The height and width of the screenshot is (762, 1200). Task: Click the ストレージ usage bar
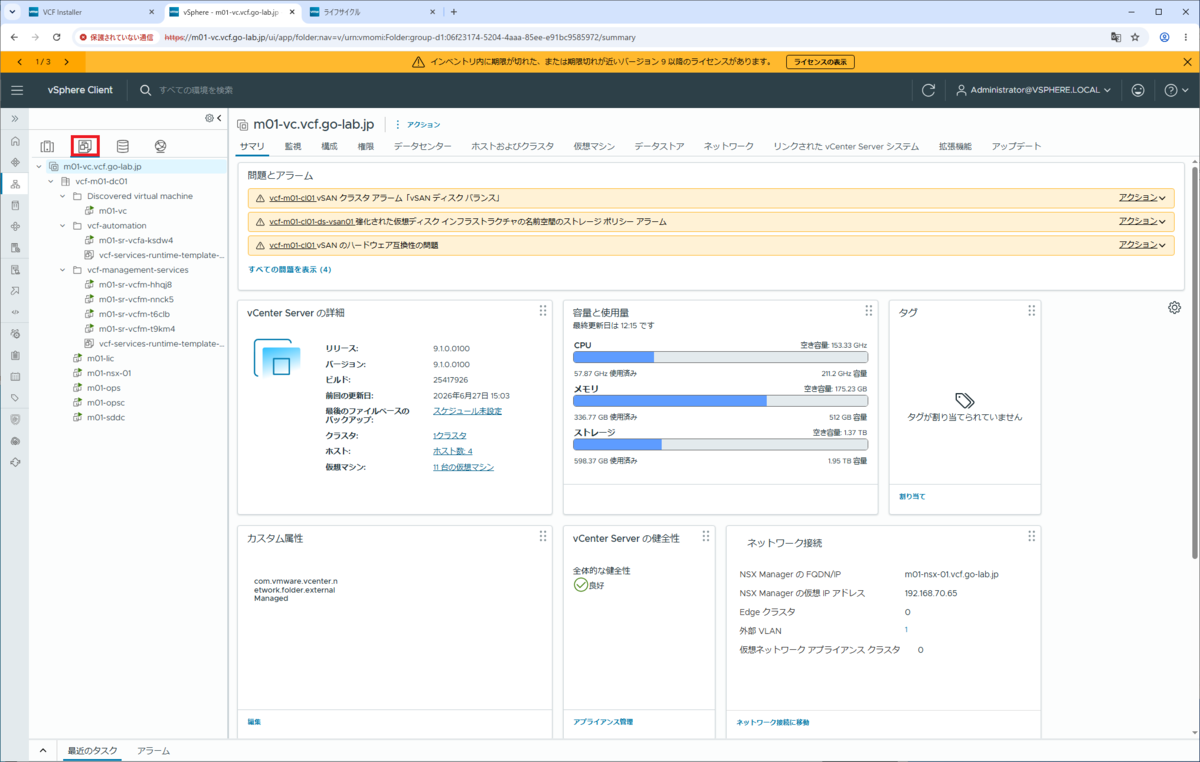[x=720, y=444]
